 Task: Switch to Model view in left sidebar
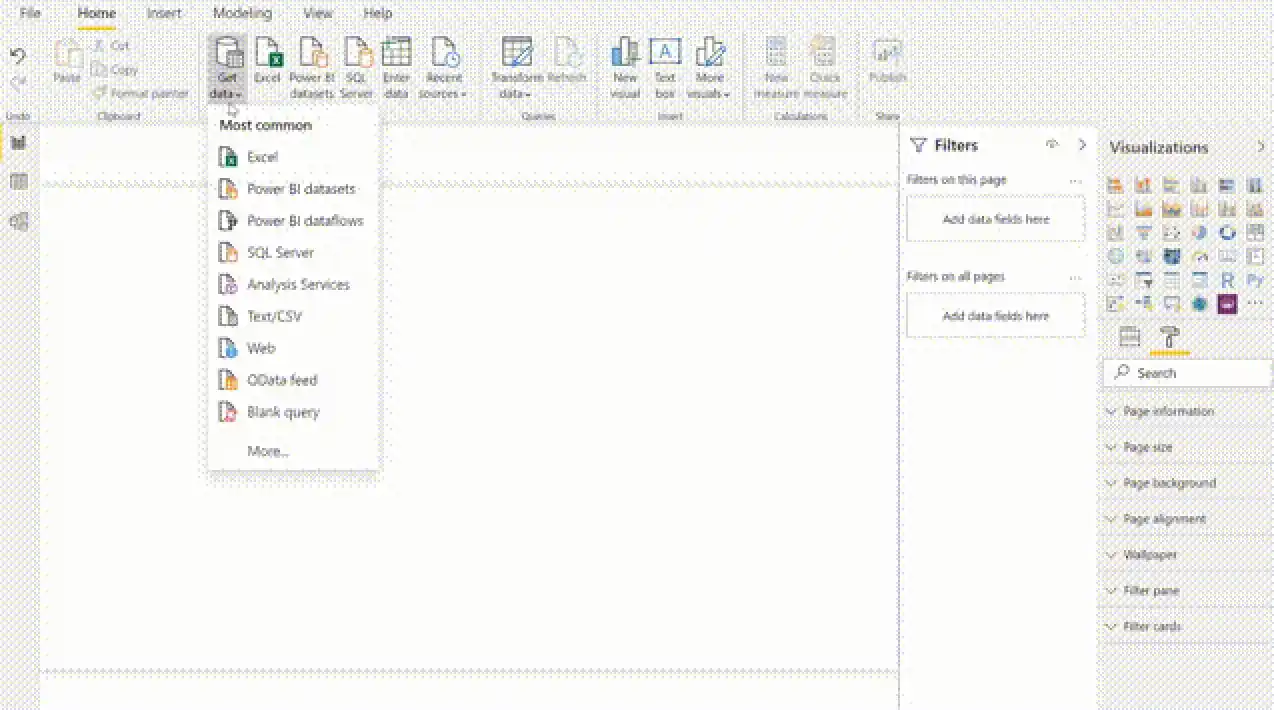pos(19,222)
